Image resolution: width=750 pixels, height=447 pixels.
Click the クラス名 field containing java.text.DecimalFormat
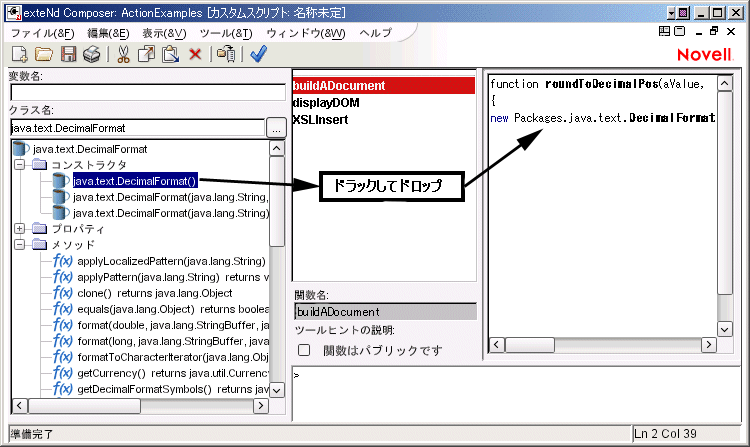click(137, 128)
